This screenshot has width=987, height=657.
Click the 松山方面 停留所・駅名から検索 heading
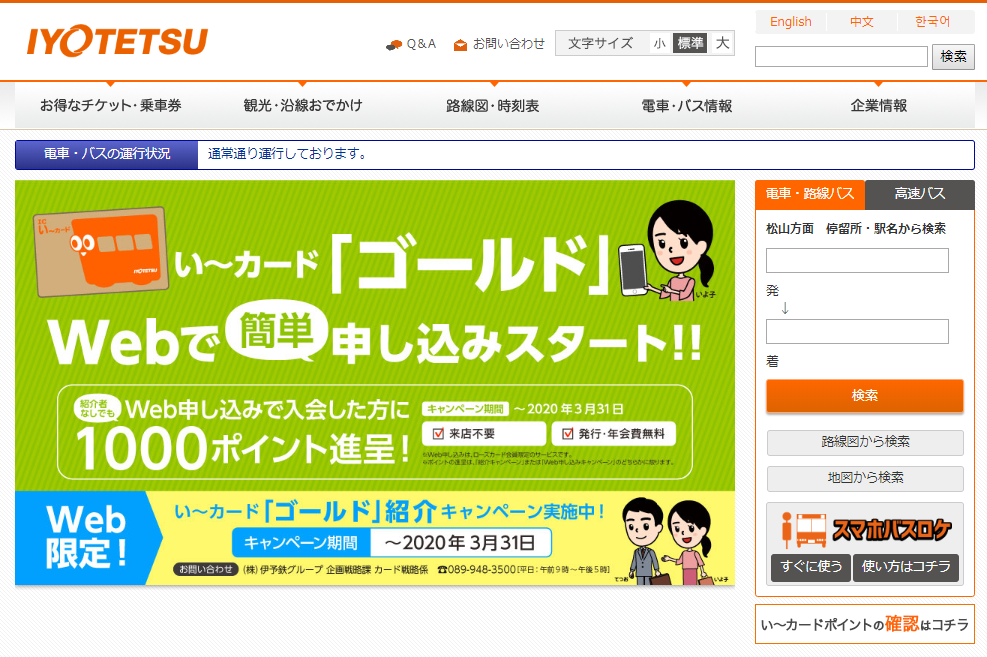click(x=856, y=229)
